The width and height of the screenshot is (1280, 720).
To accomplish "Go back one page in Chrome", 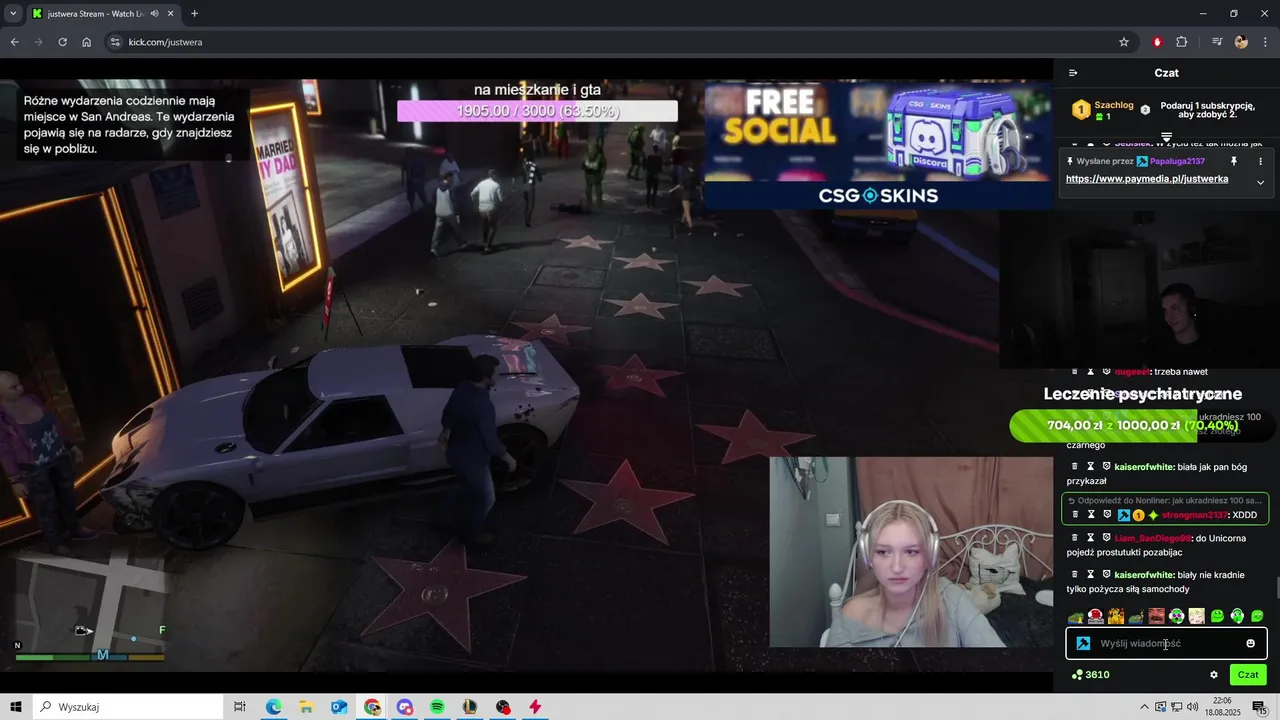I will [x=14, y=42].
